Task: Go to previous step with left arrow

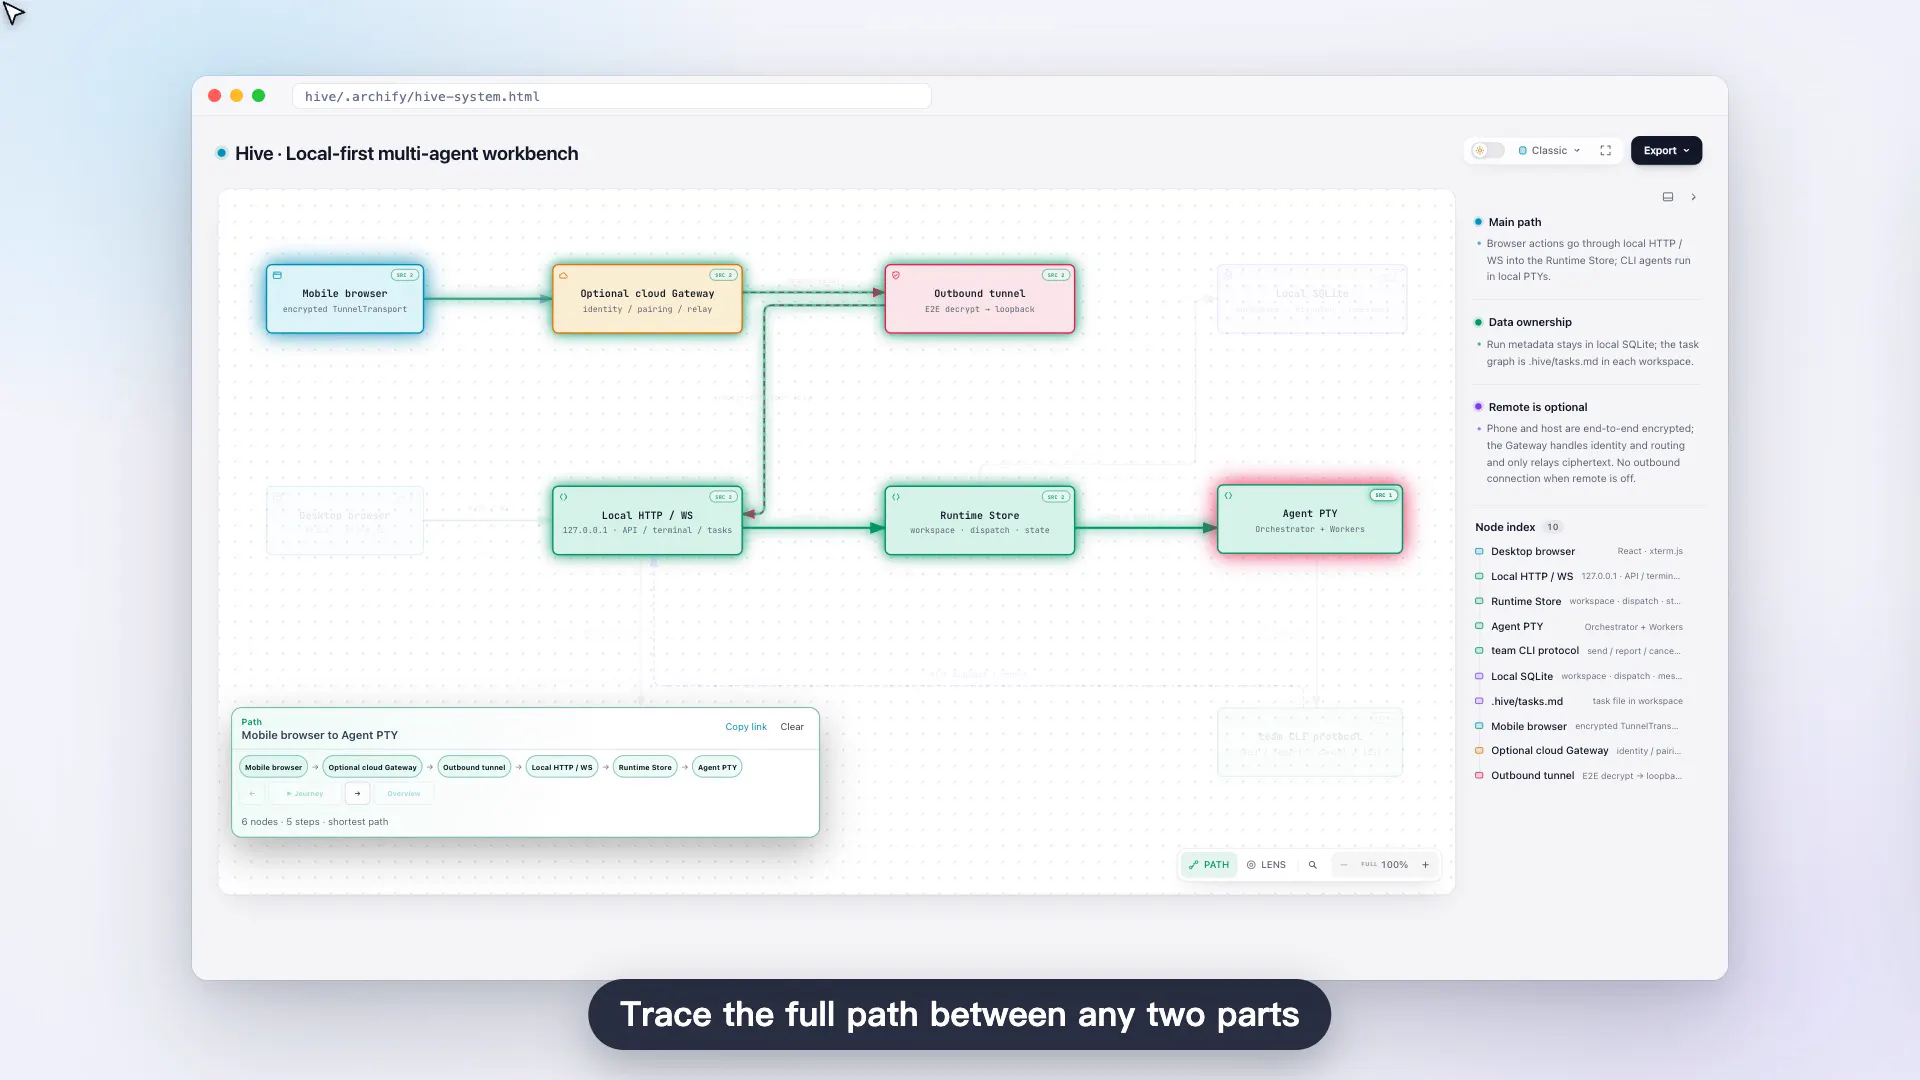Action: pos(252,793)
